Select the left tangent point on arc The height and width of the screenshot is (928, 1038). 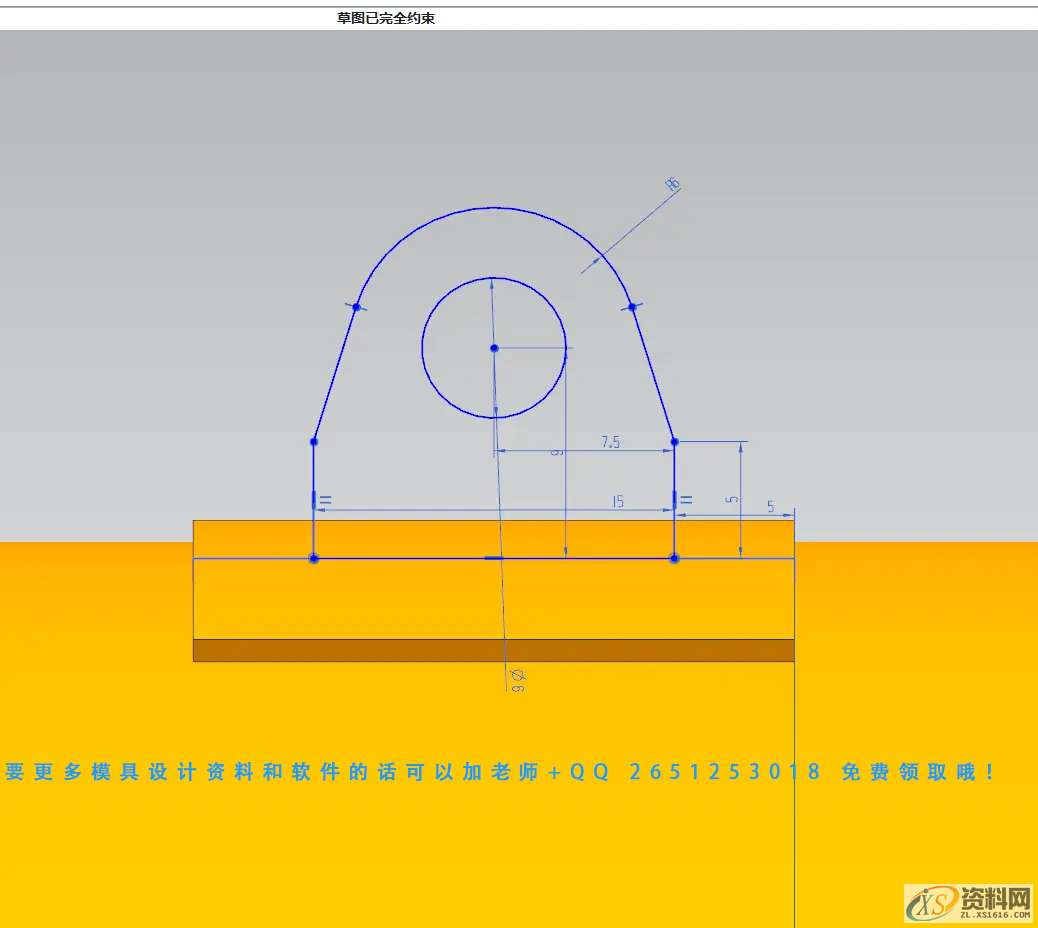point(356,307)
